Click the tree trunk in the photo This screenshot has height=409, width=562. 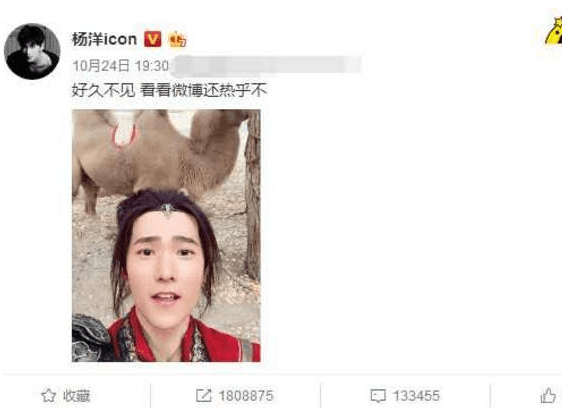coord(252,194)
